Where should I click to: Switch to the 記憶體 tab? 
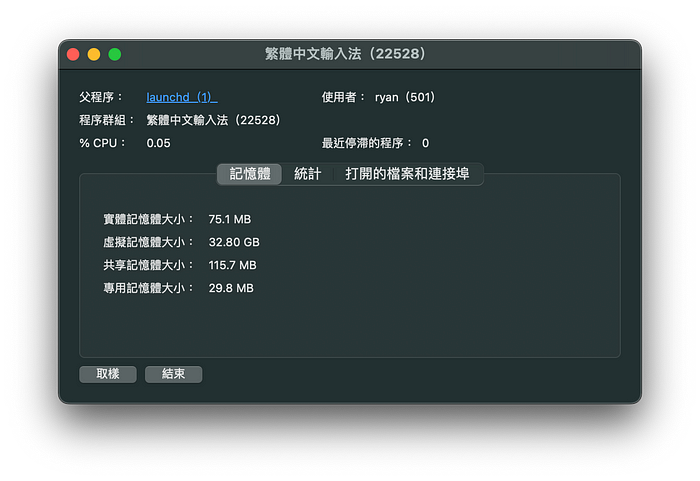point(250,174)
